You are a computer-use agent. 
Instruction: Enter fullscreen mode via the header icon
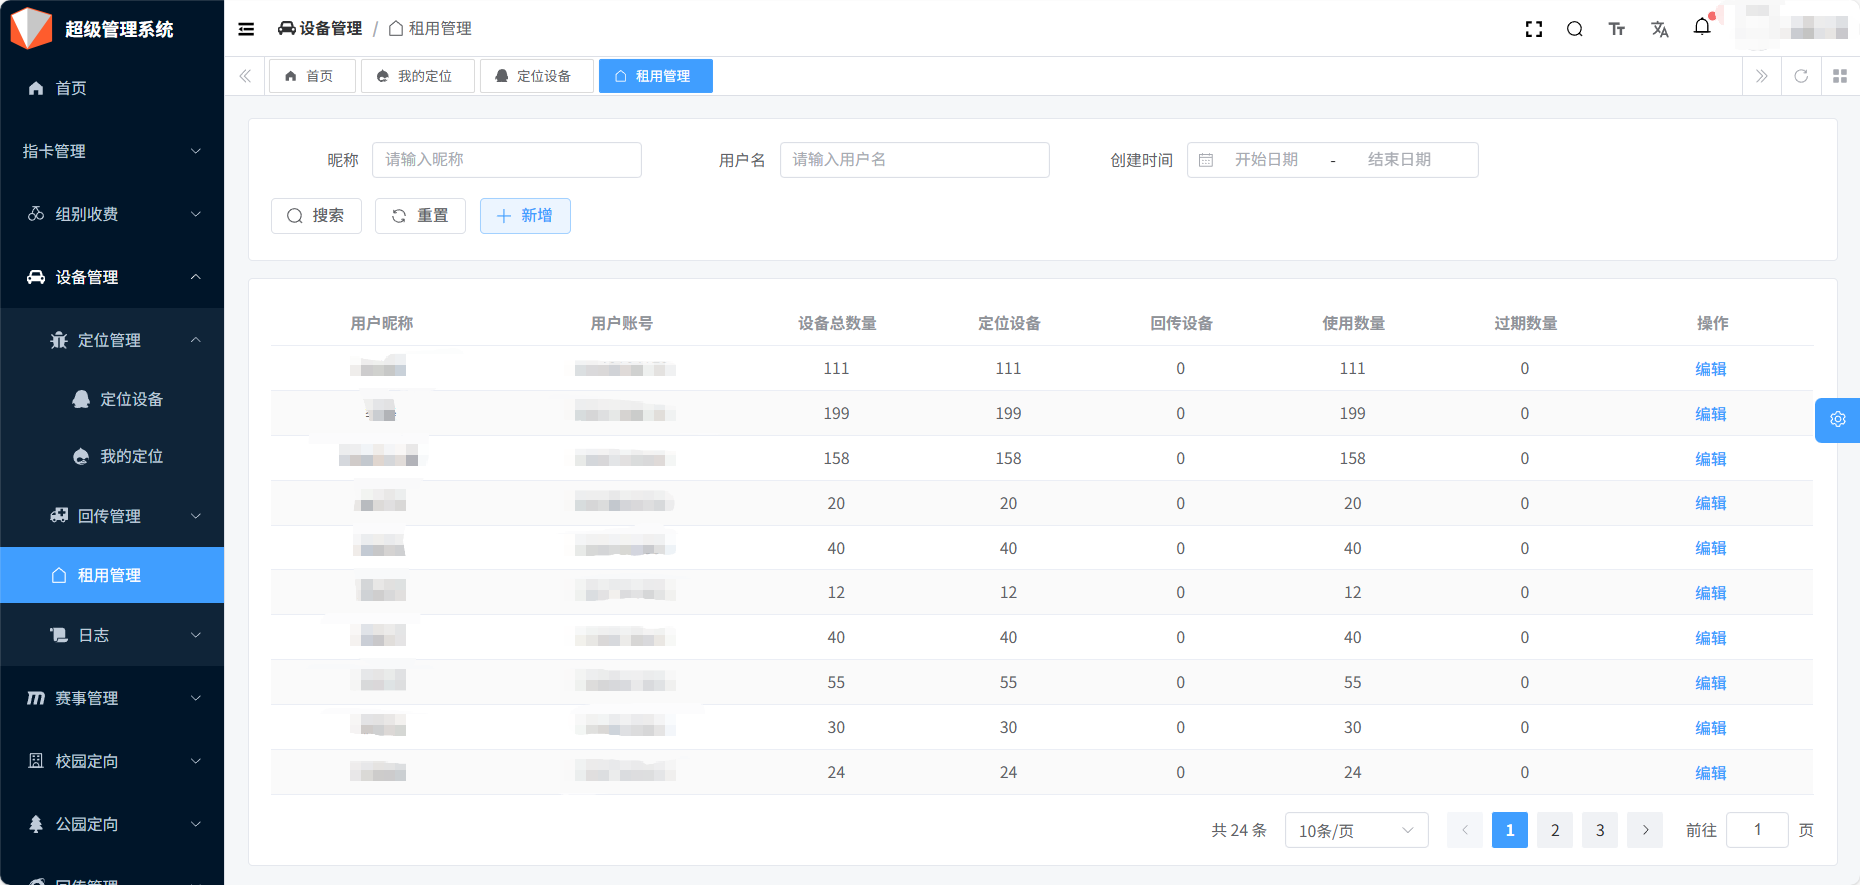[x=1533, y=29]
